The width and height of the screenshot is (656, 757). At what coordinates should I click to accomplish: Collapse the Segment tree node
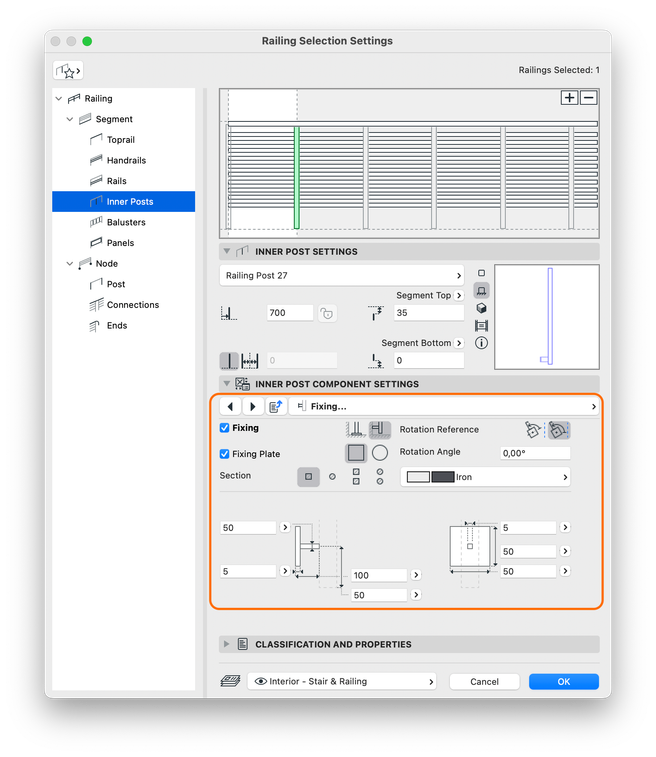coord(70,120)
